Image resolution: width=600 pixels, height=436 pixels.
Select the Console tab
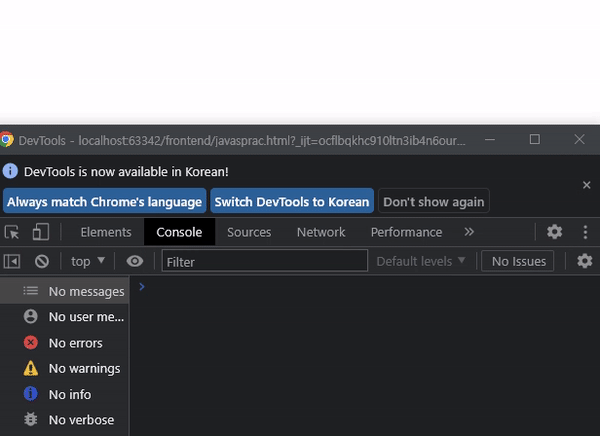tap(179, 232)
